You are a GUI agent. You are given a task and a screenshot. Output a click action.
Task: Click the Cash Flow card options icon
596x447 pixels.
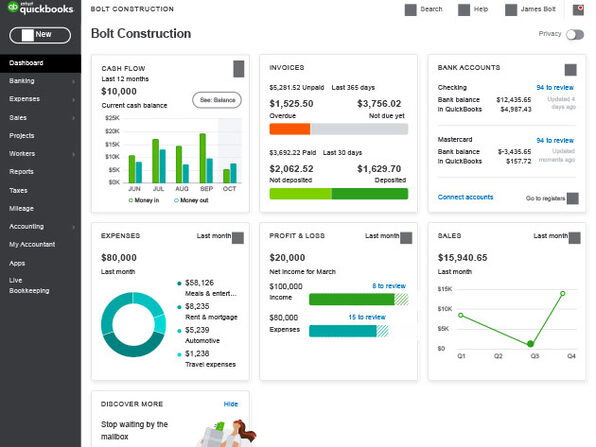pos(239,69)
